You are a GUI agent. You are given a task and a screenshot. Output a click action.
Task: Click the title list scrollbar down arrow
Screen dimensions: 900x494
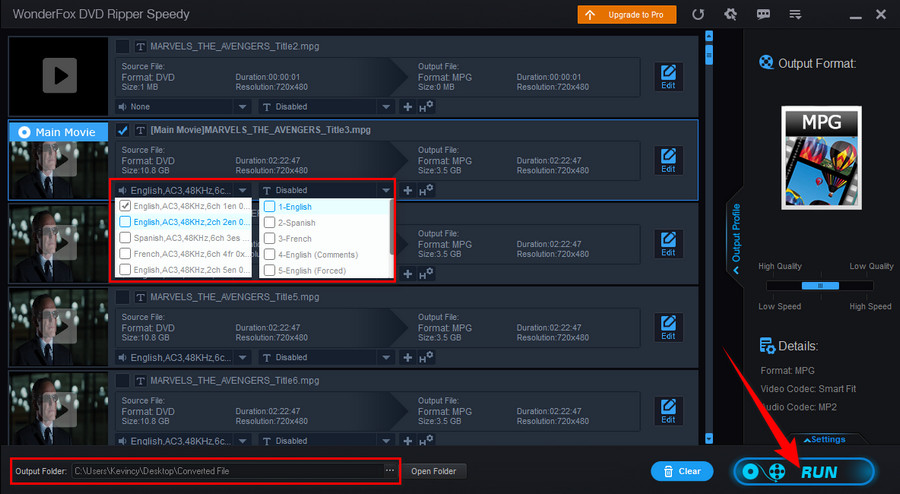(x=709, y=439)
